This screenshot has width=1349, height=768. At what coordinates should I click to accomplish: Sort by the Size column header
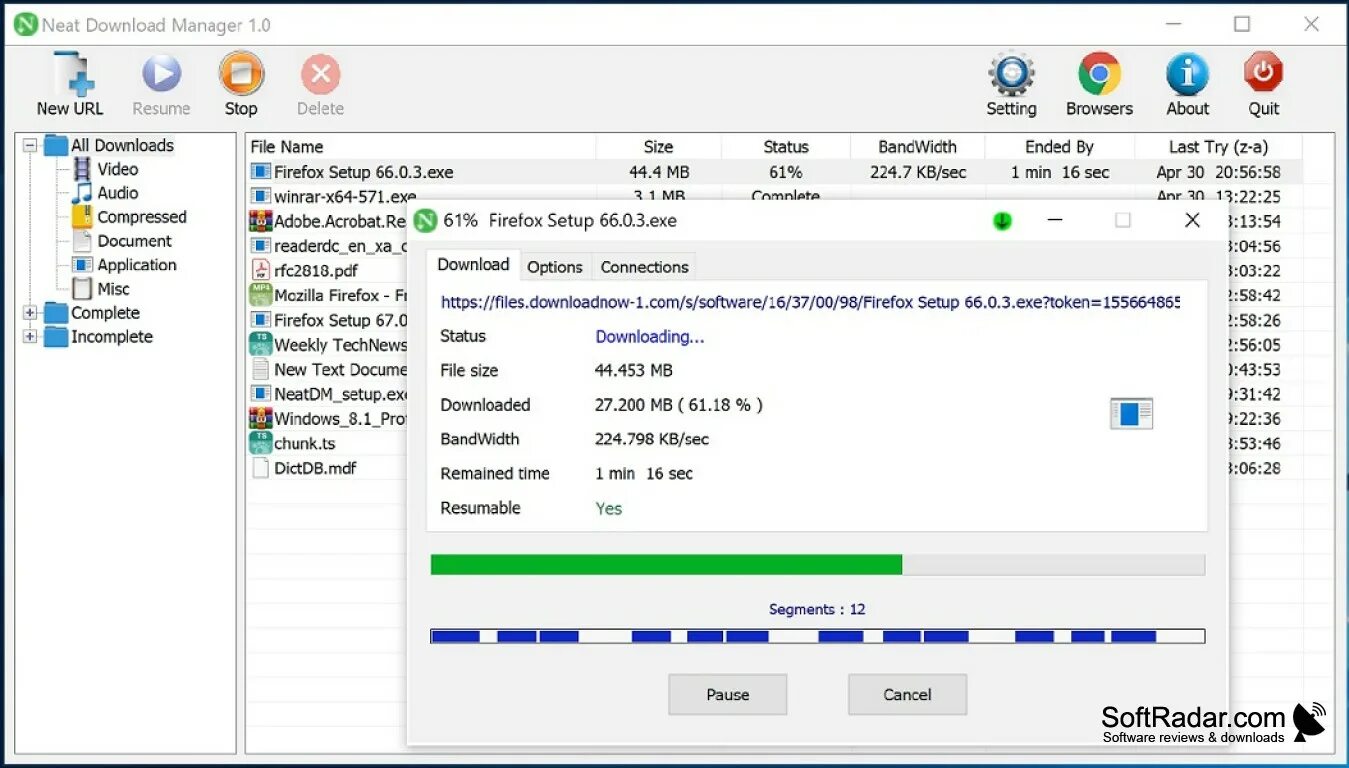point(658,146)
